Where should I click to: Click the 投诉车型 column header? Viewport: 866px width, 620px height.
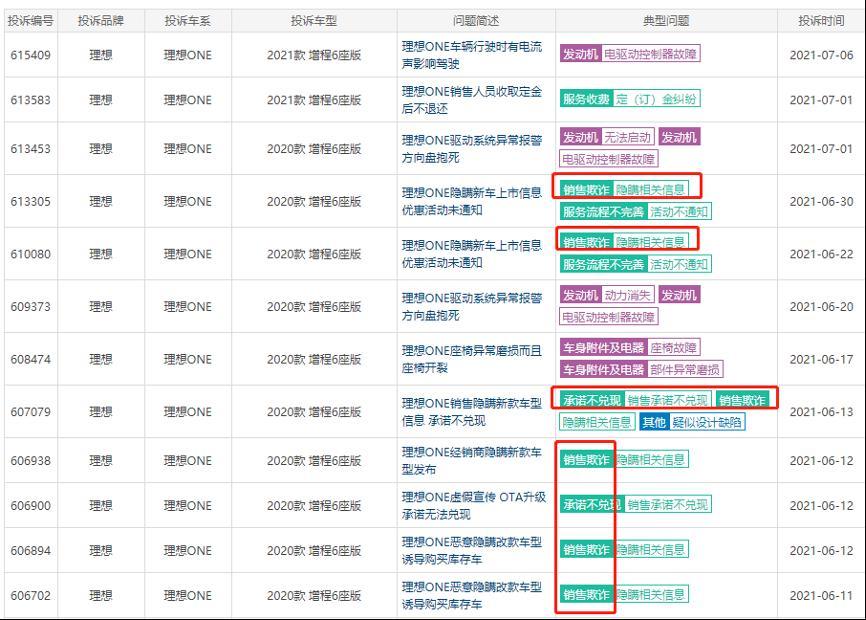pyautogui.click(x=314, y=21)
